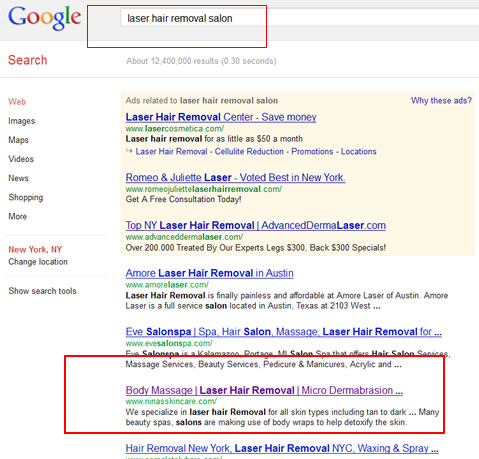Click the www.amorelaser.com URL text
479x459 pixels.
click(x=167, y=285)
